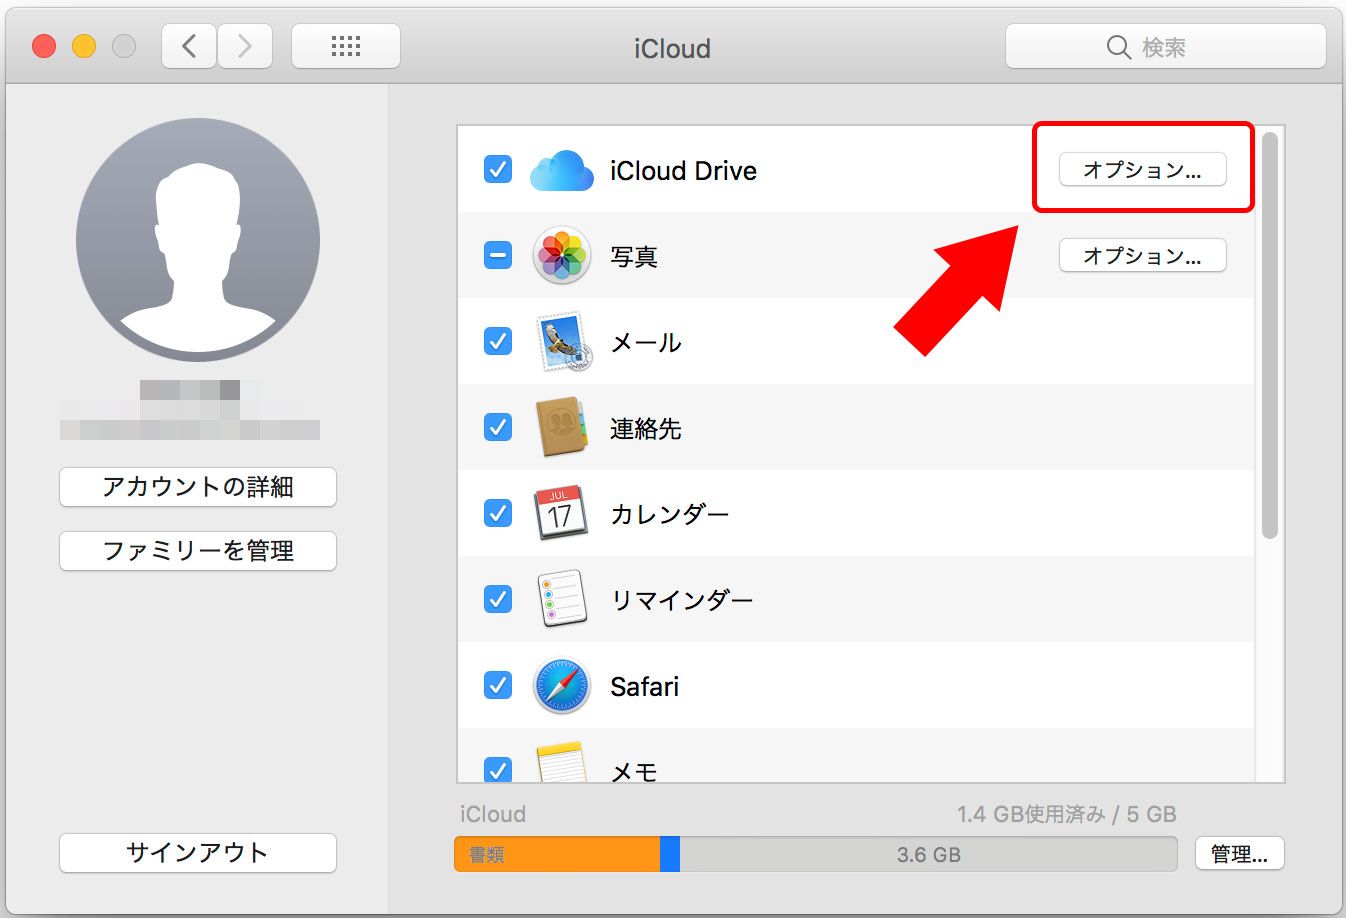Viewport: 1346px width, 918px height.
Task: Close the window with red button
Action: (44, 46)
